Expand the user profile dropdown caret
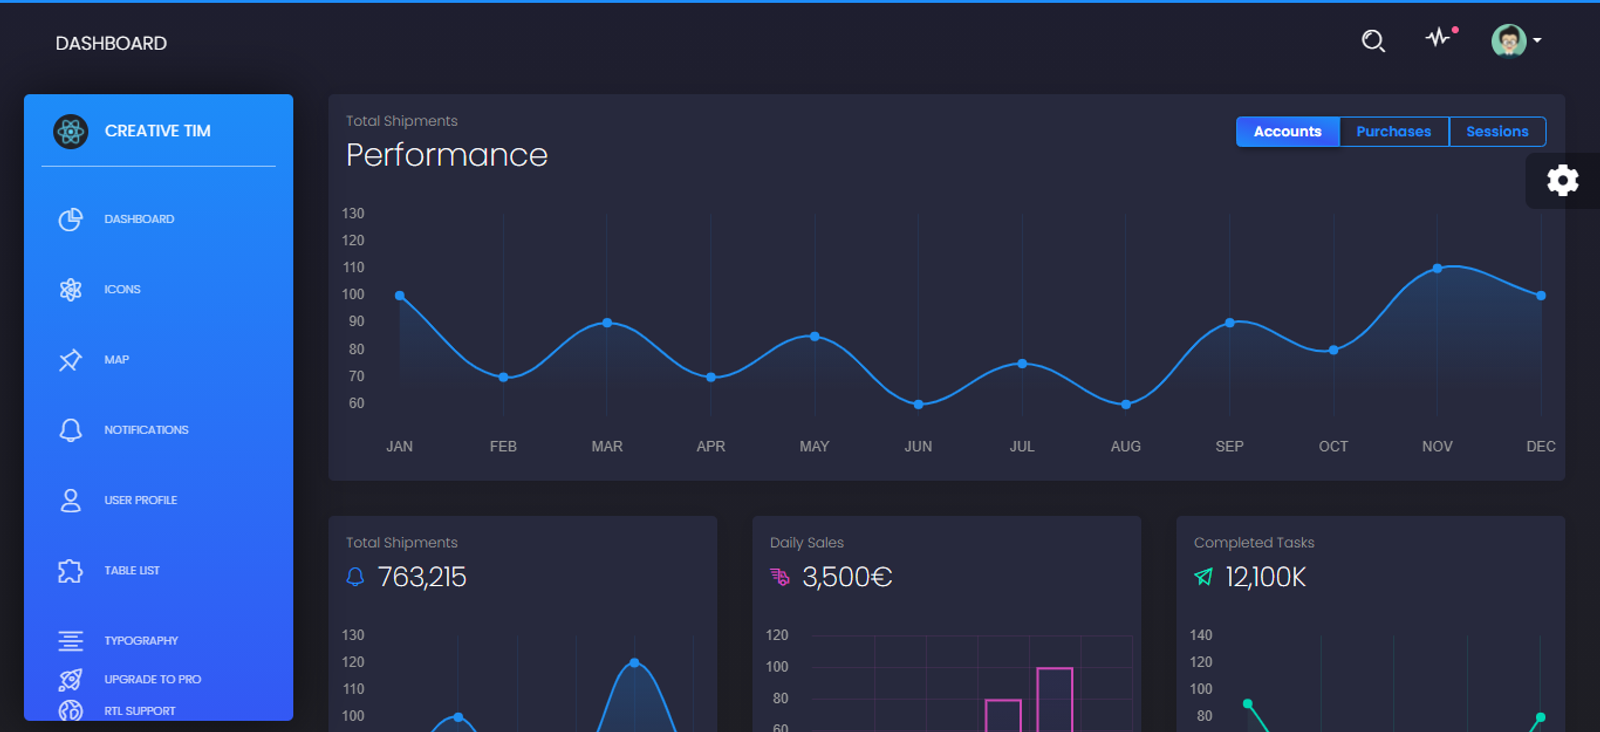Image resolution: width=1600 pixels, height=732 pixels. point(1537,41)
